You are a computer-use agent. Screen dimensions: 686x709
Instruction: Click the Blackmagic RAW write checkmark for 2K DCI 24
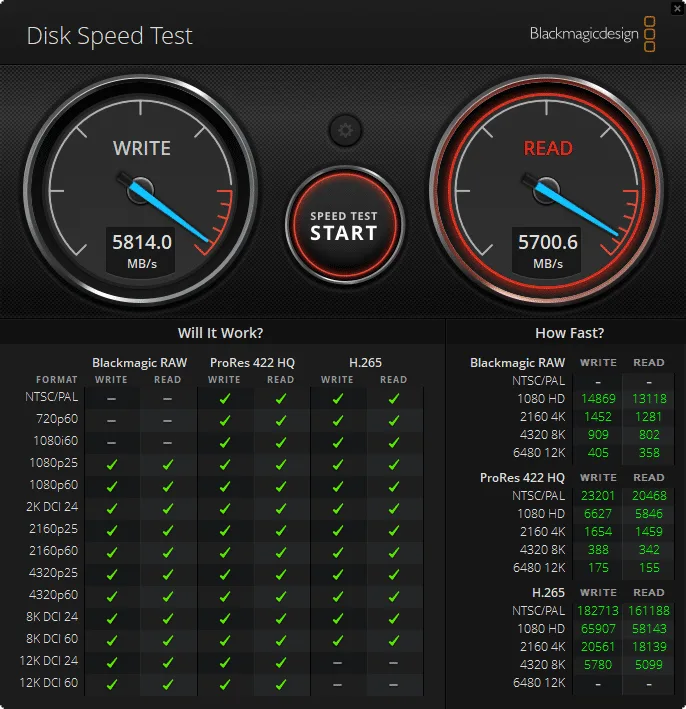tap(112, 508)
